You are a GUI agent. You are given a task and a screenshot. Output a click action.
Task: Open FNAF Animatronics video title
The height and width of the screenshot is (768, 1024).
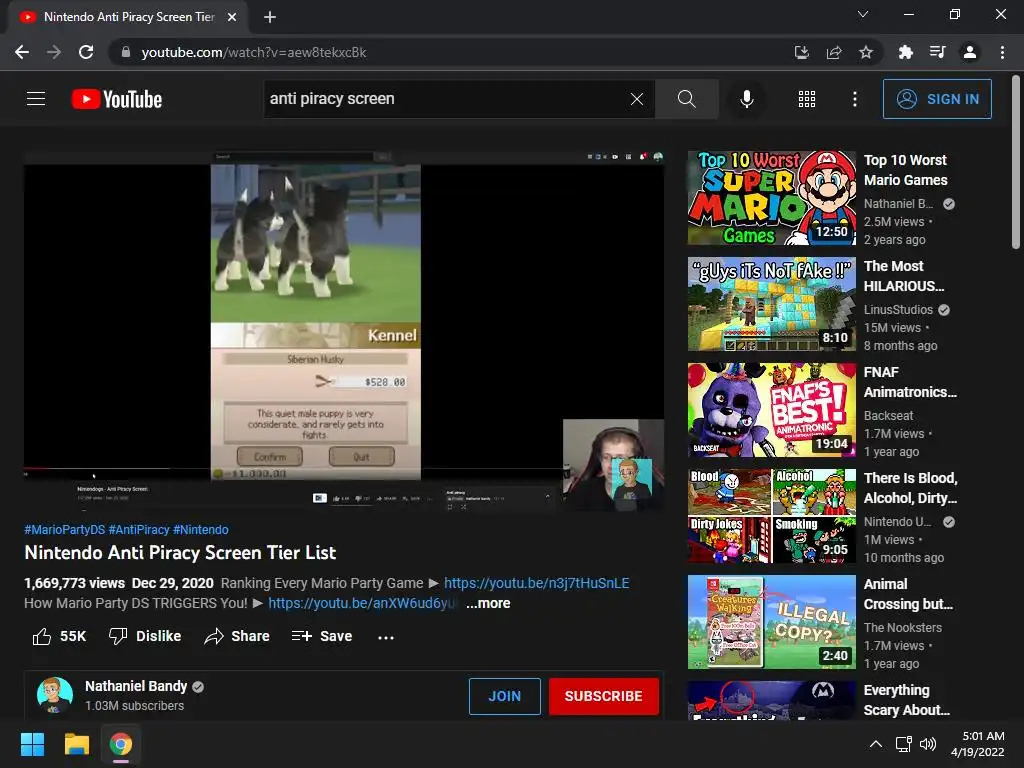tap(910, 382)
